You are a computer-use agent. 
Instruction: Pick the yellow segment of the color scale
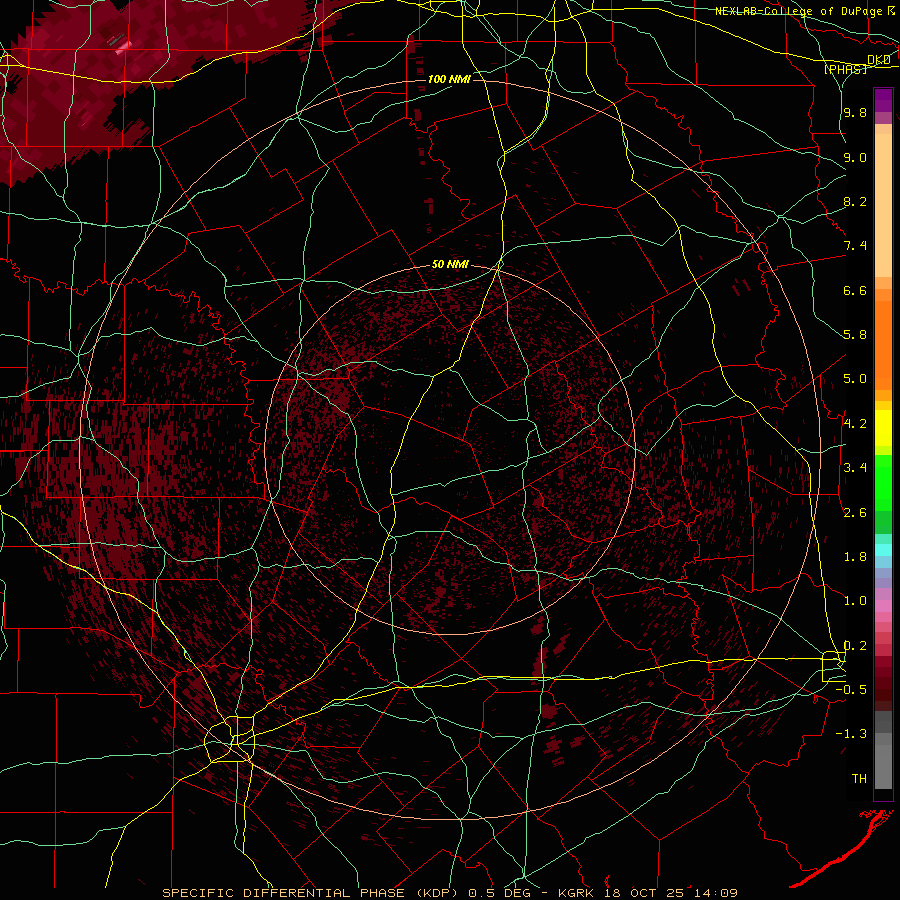click(883, 428)
